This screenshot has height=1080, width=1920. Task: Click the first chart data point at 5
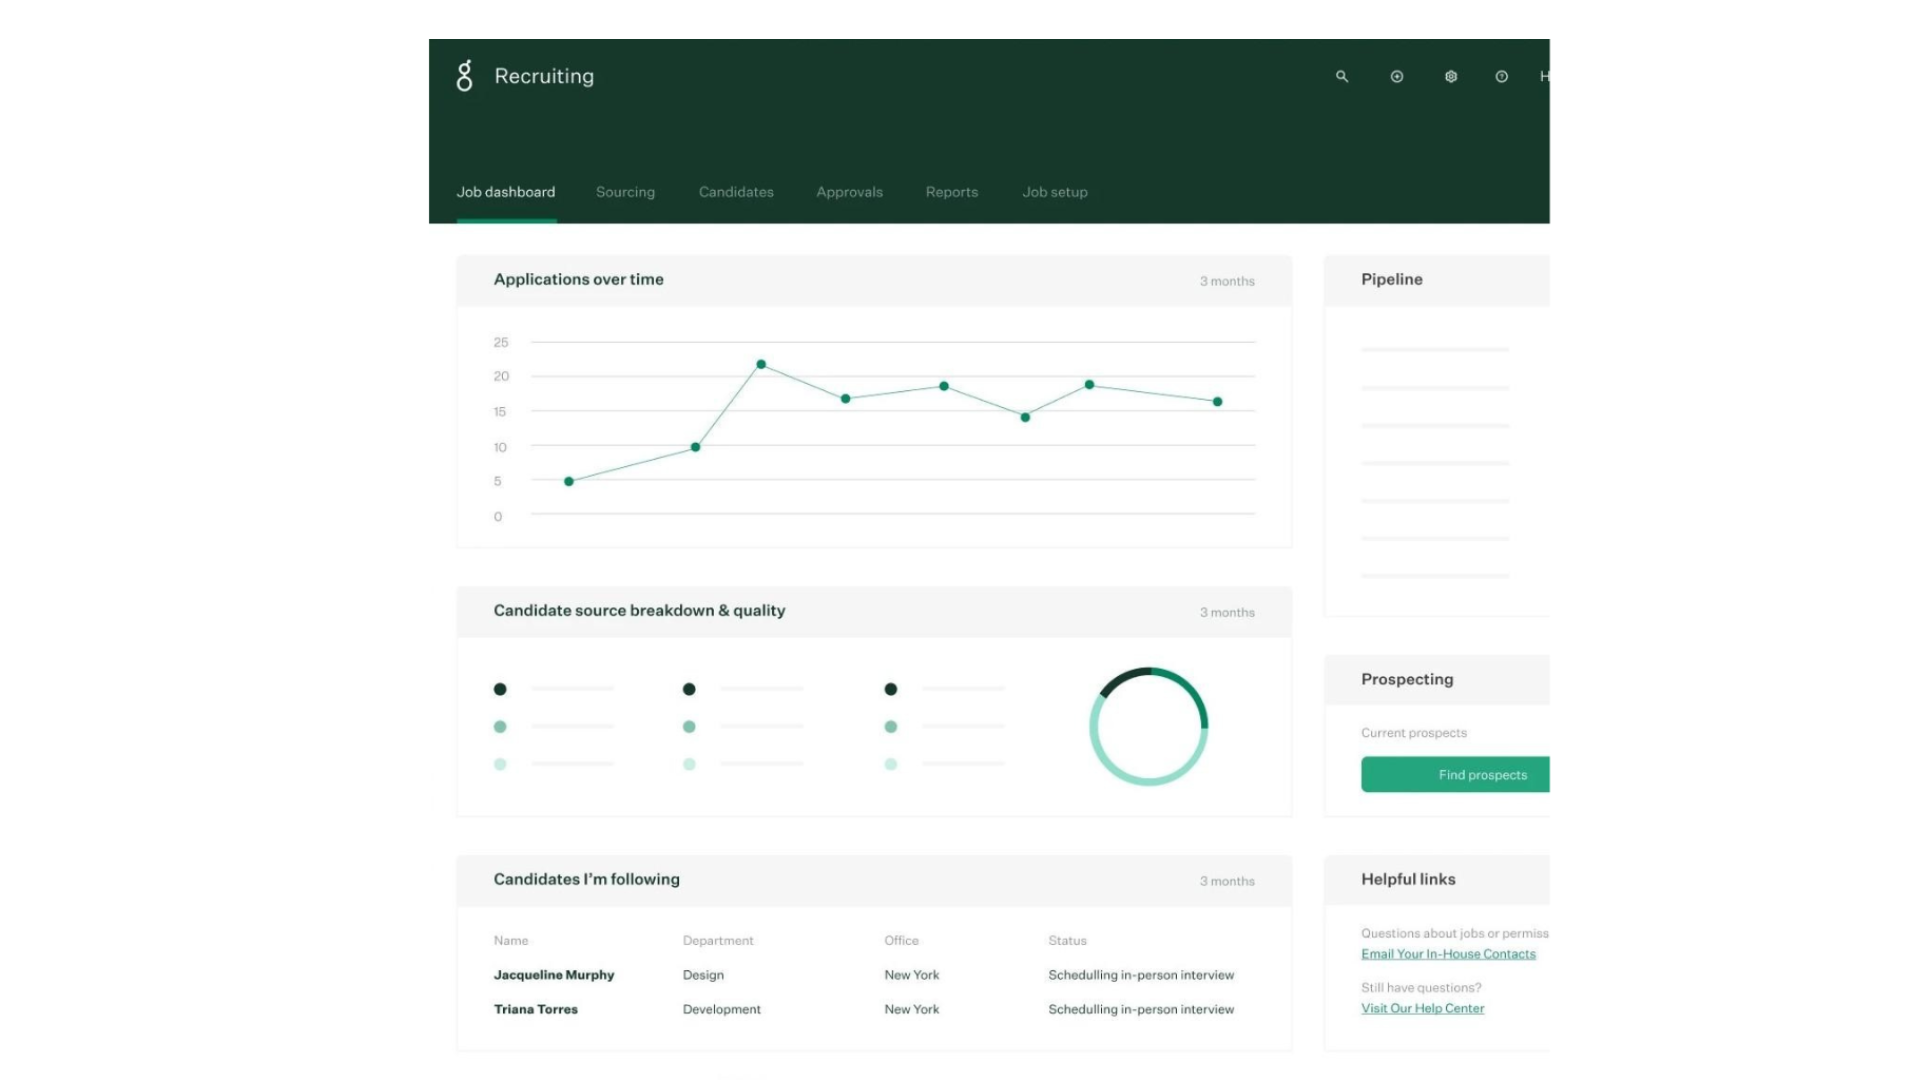(x=569, y=481)
